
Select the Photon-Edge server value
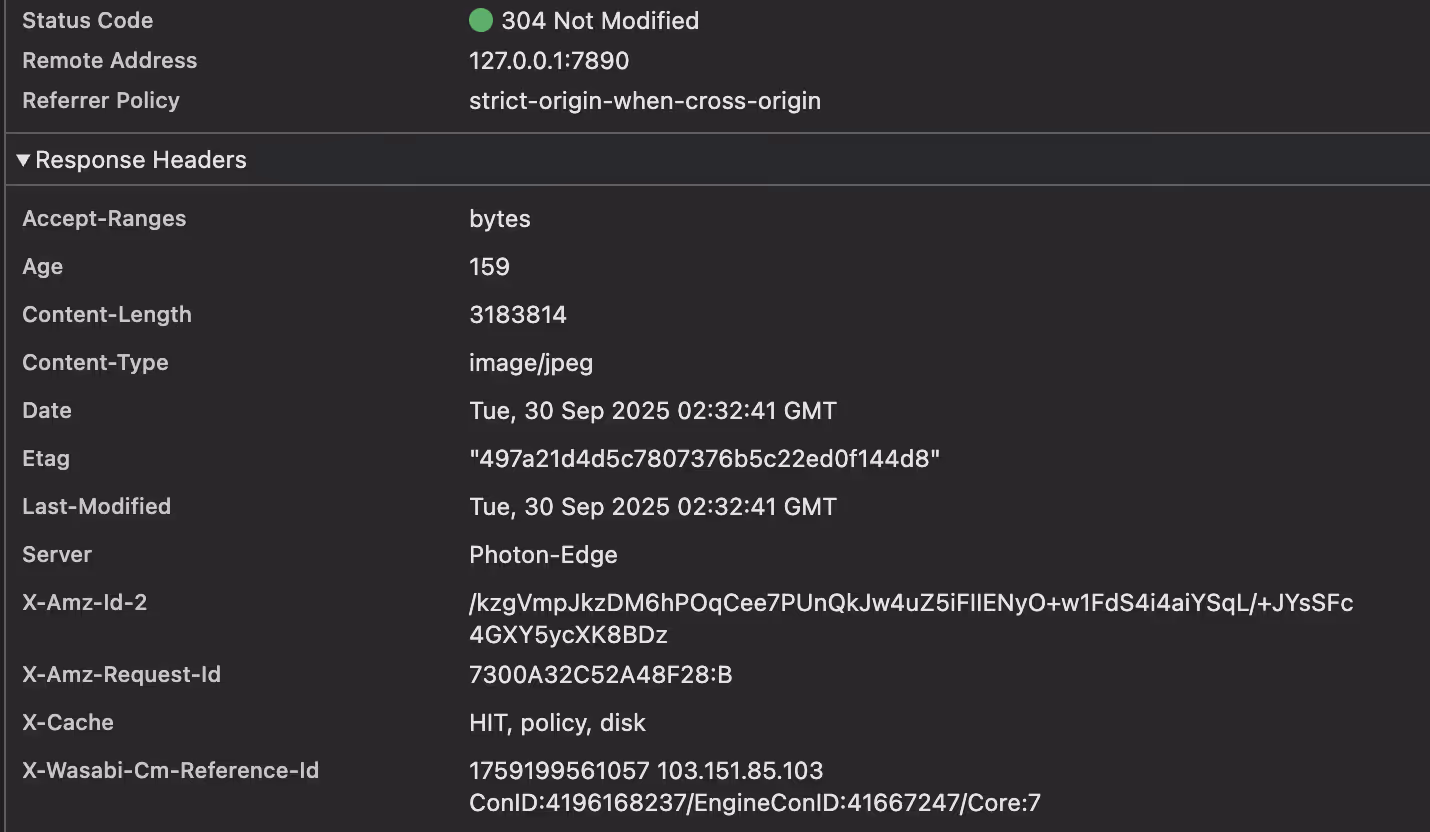pyautogui.click(x=543, y=555)
